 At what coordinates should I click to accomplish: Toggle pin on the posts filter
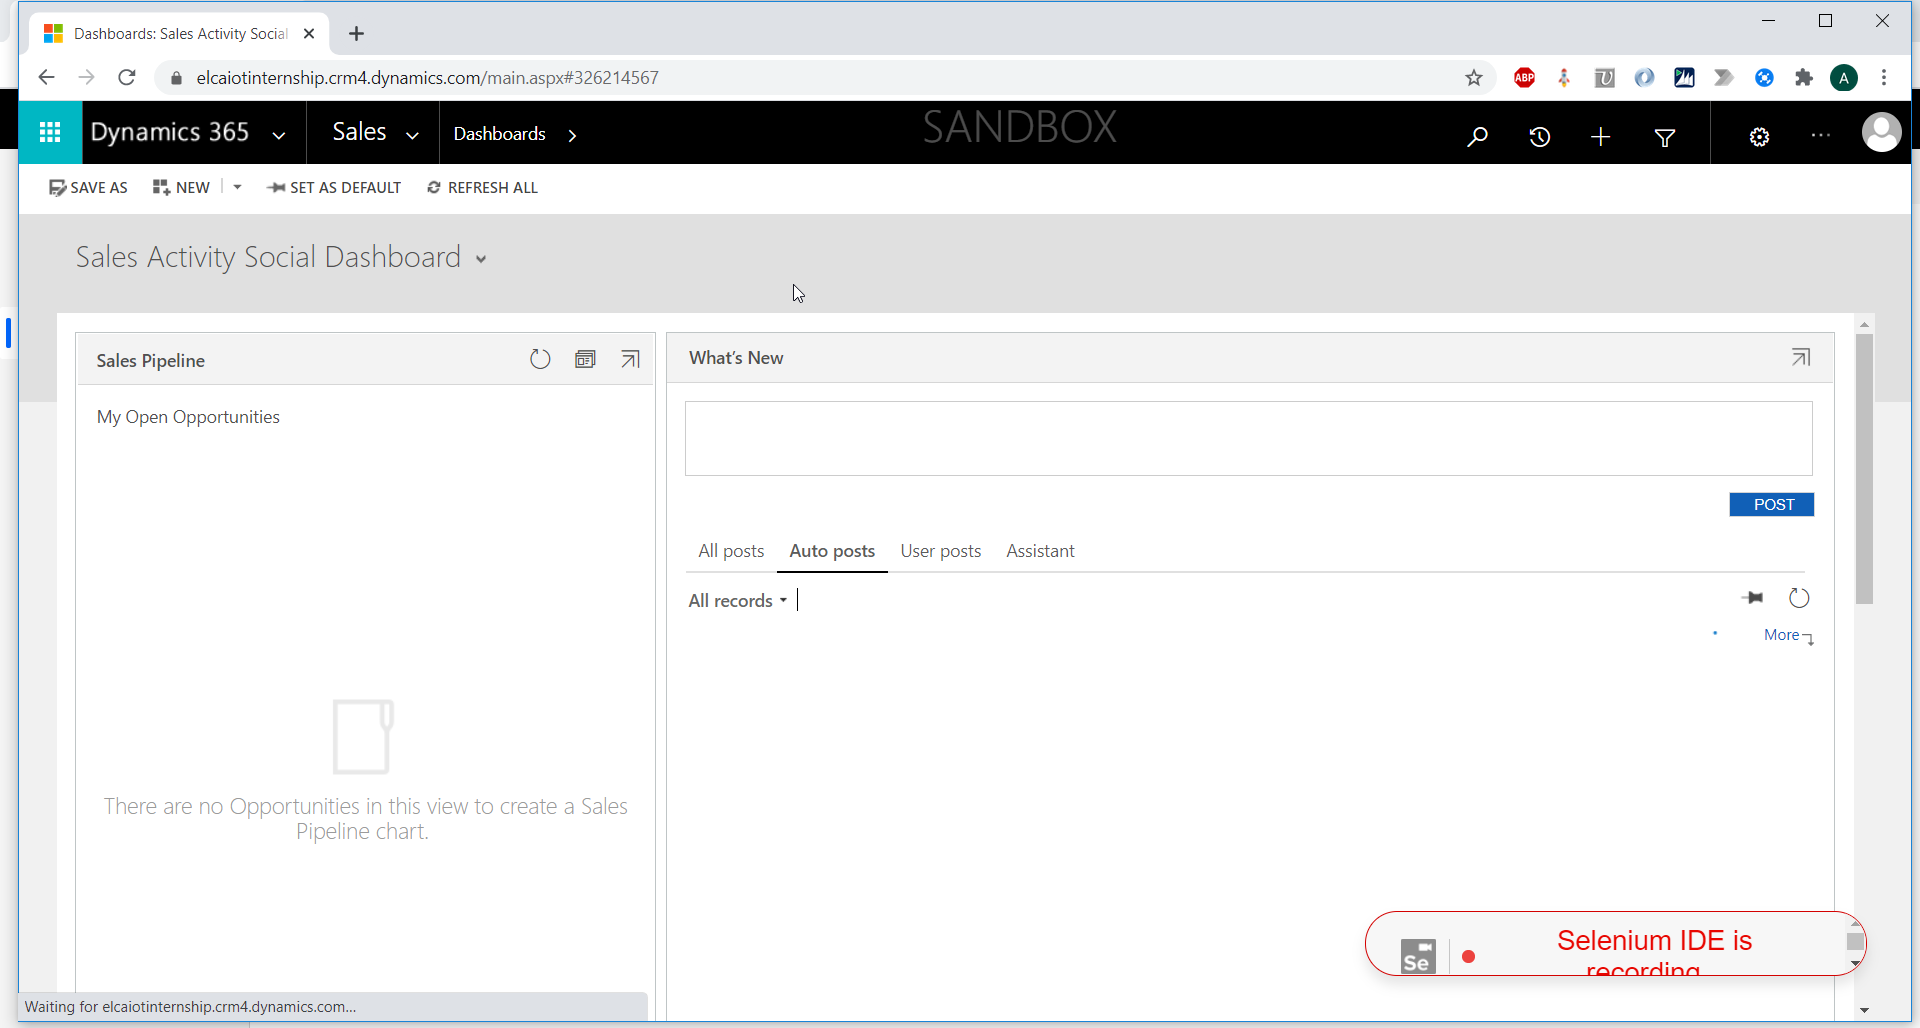1752,598
